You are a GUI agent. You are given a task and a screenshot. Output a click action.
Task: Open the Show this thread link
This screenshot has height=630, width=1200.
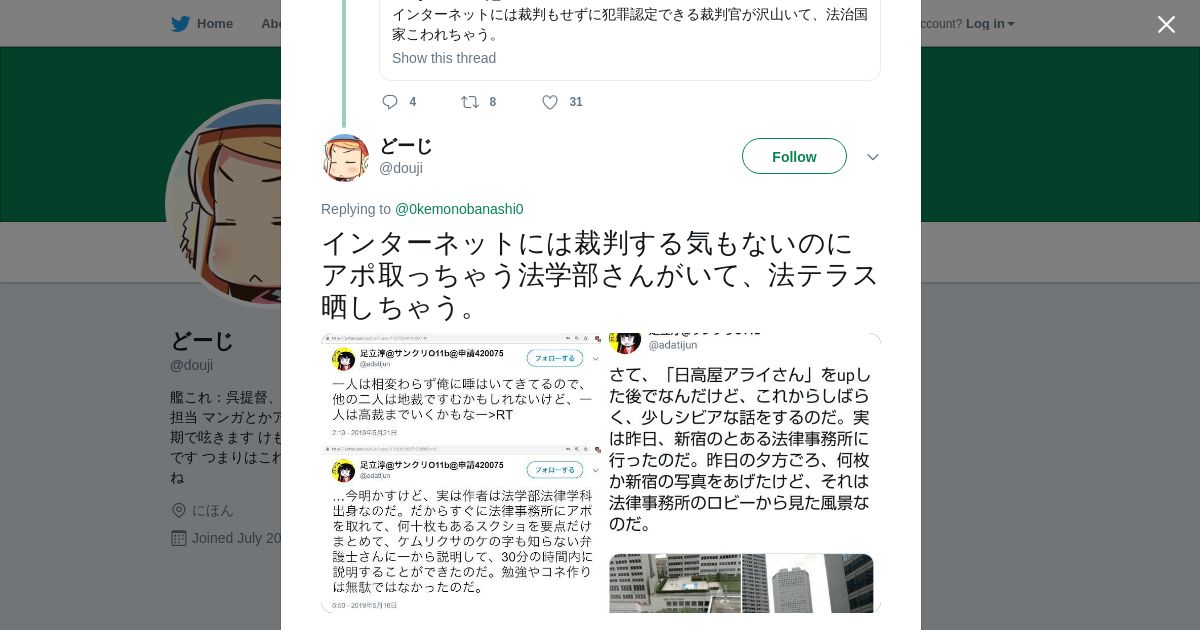[444, 58]
